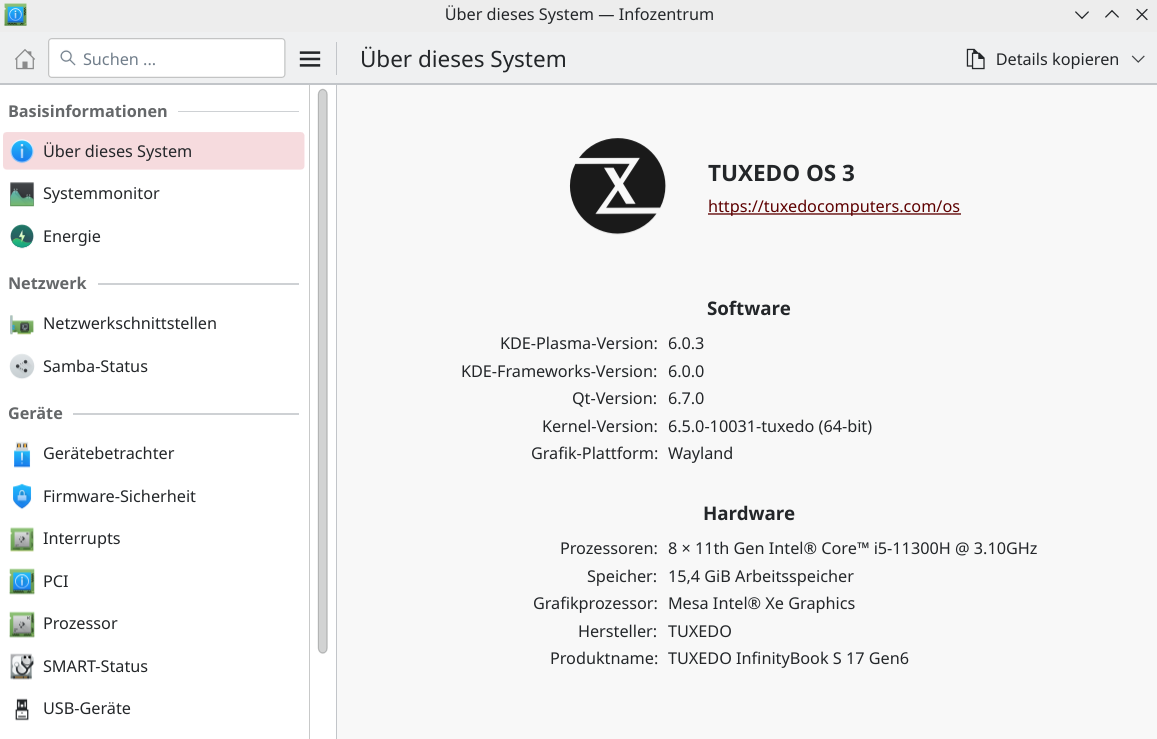The image size is (1157, 739).
Task: Click the Netzwerkschnittstellen card icon
Action: 22,324
